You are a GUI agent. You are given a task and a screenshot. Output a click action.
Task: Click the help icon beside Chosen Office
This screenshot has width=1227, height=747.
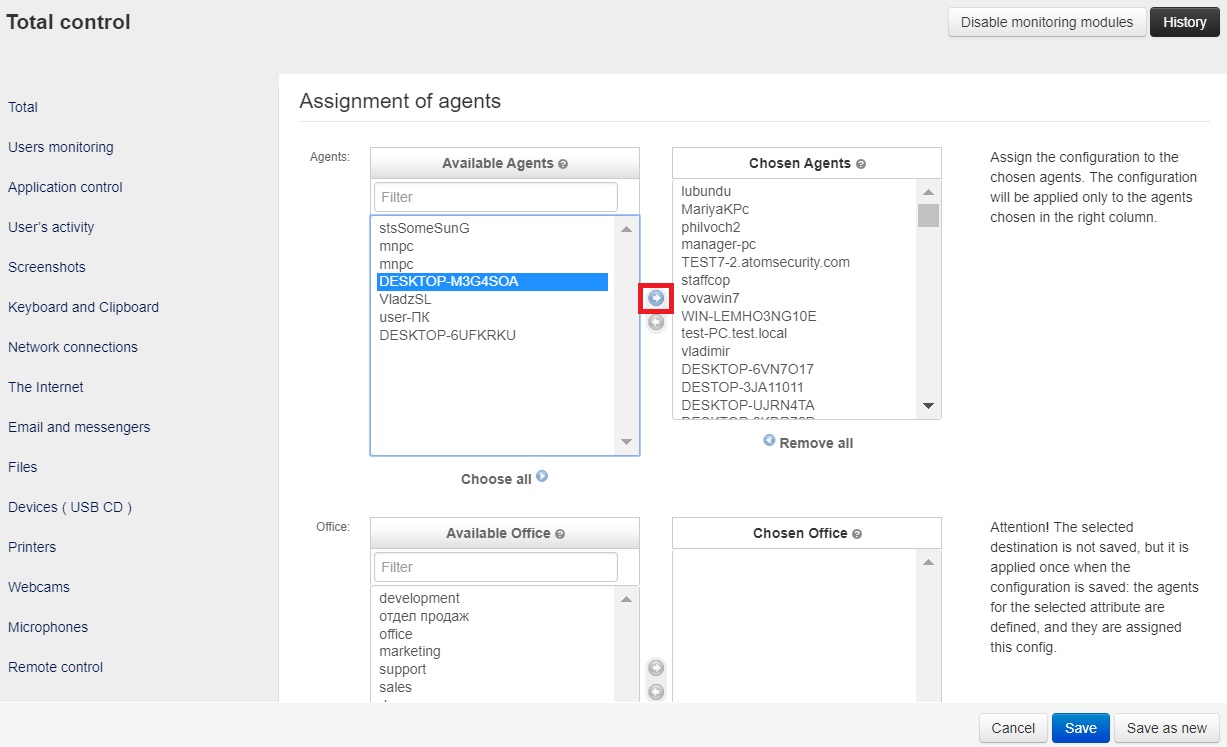[857, 534]
